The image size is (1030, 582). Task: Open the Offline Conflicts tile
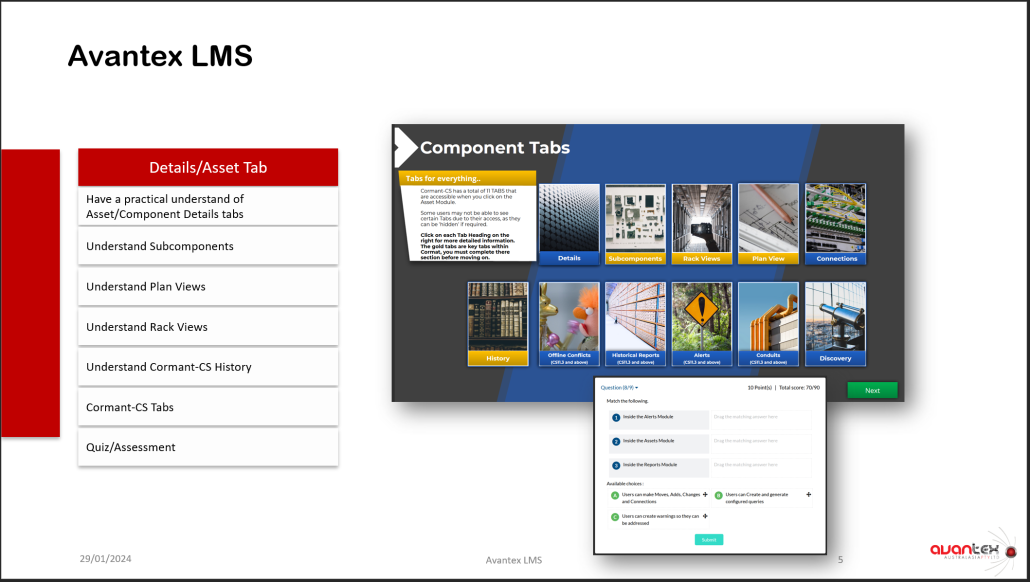[569, 324]
